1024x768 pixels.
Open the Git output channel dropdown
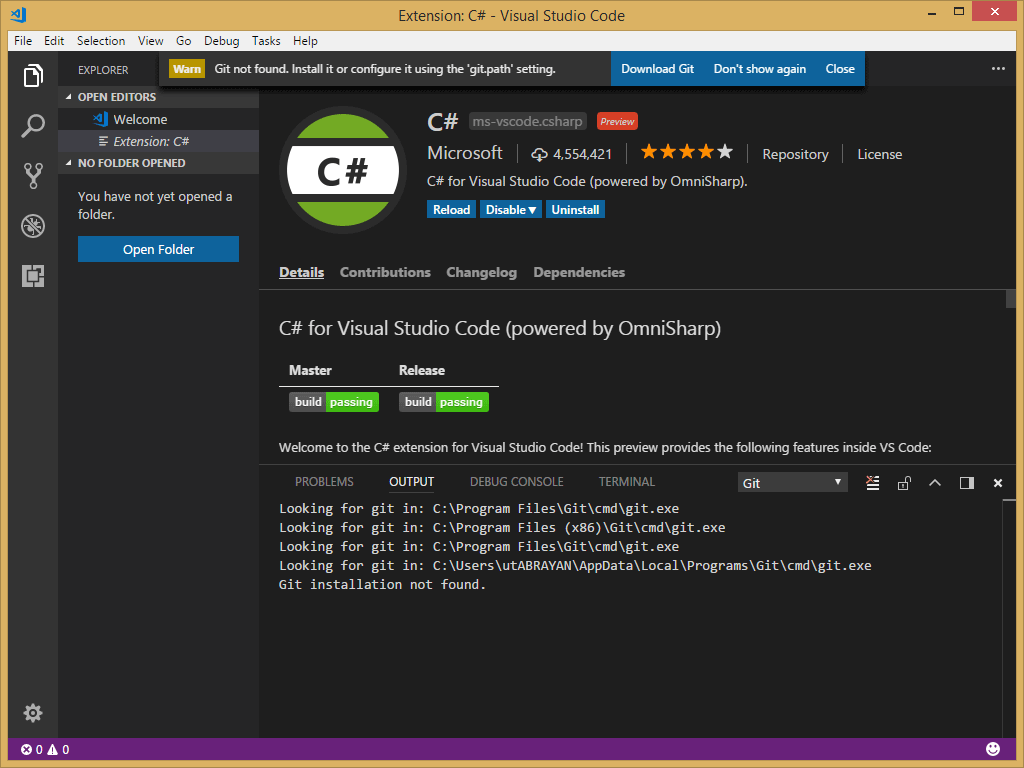(792, 483)
